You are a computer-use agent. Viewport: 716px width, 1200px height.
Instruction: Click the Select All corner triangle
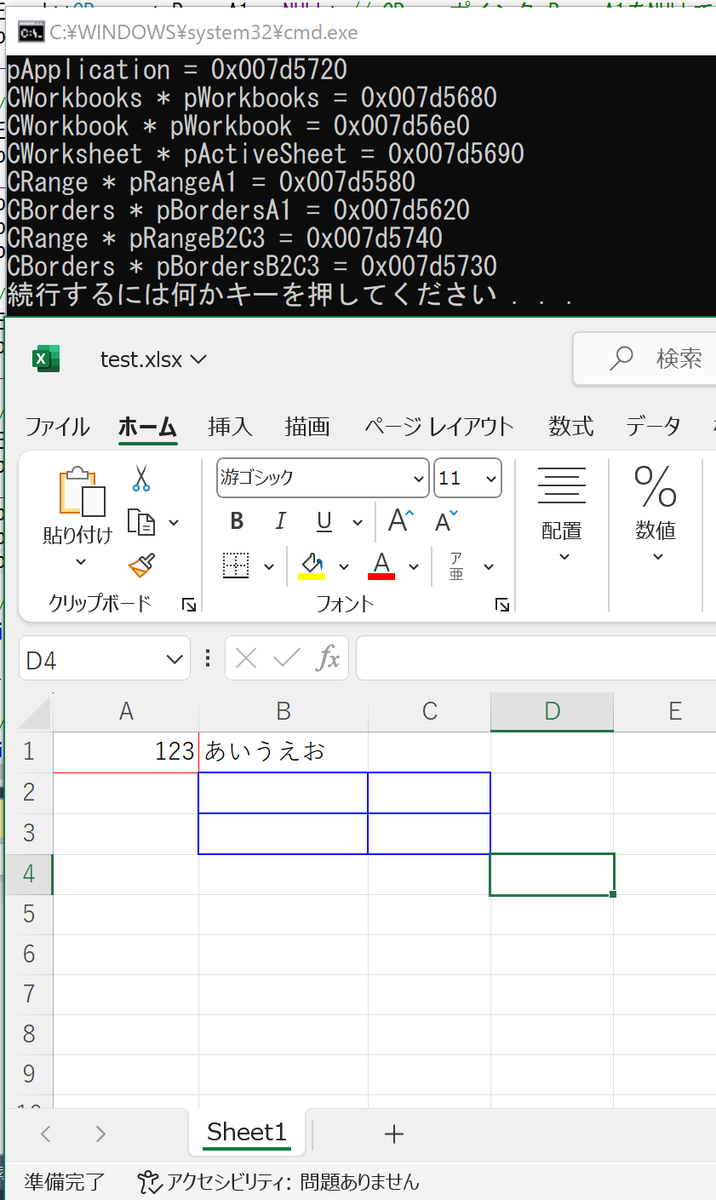[x=36, y=713]
